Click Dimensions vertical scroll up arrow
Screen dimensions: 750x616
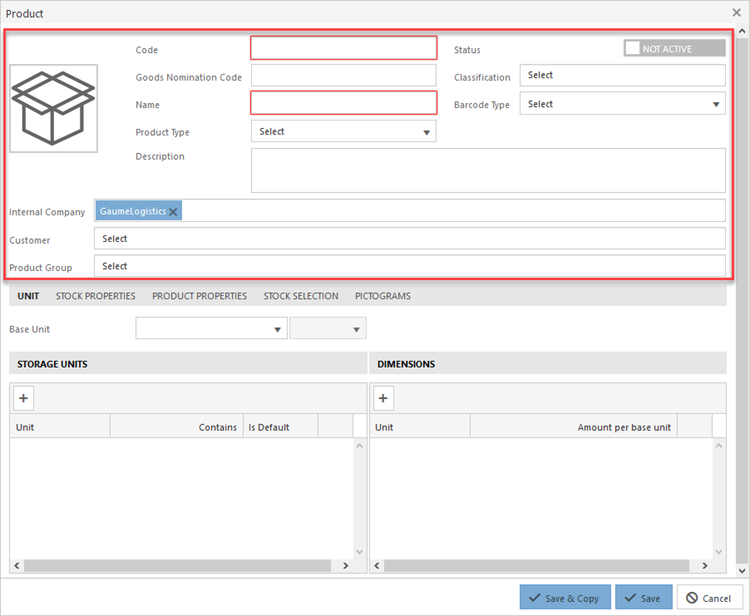pyautogui.click(x=718, y=446)
